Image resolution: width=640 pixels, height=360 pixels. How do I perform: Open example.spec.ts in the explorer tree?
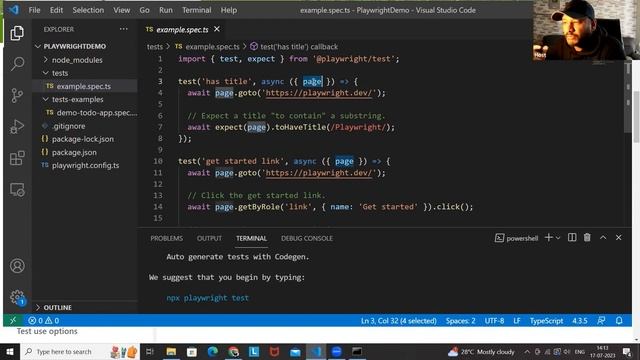click(84, 86)
